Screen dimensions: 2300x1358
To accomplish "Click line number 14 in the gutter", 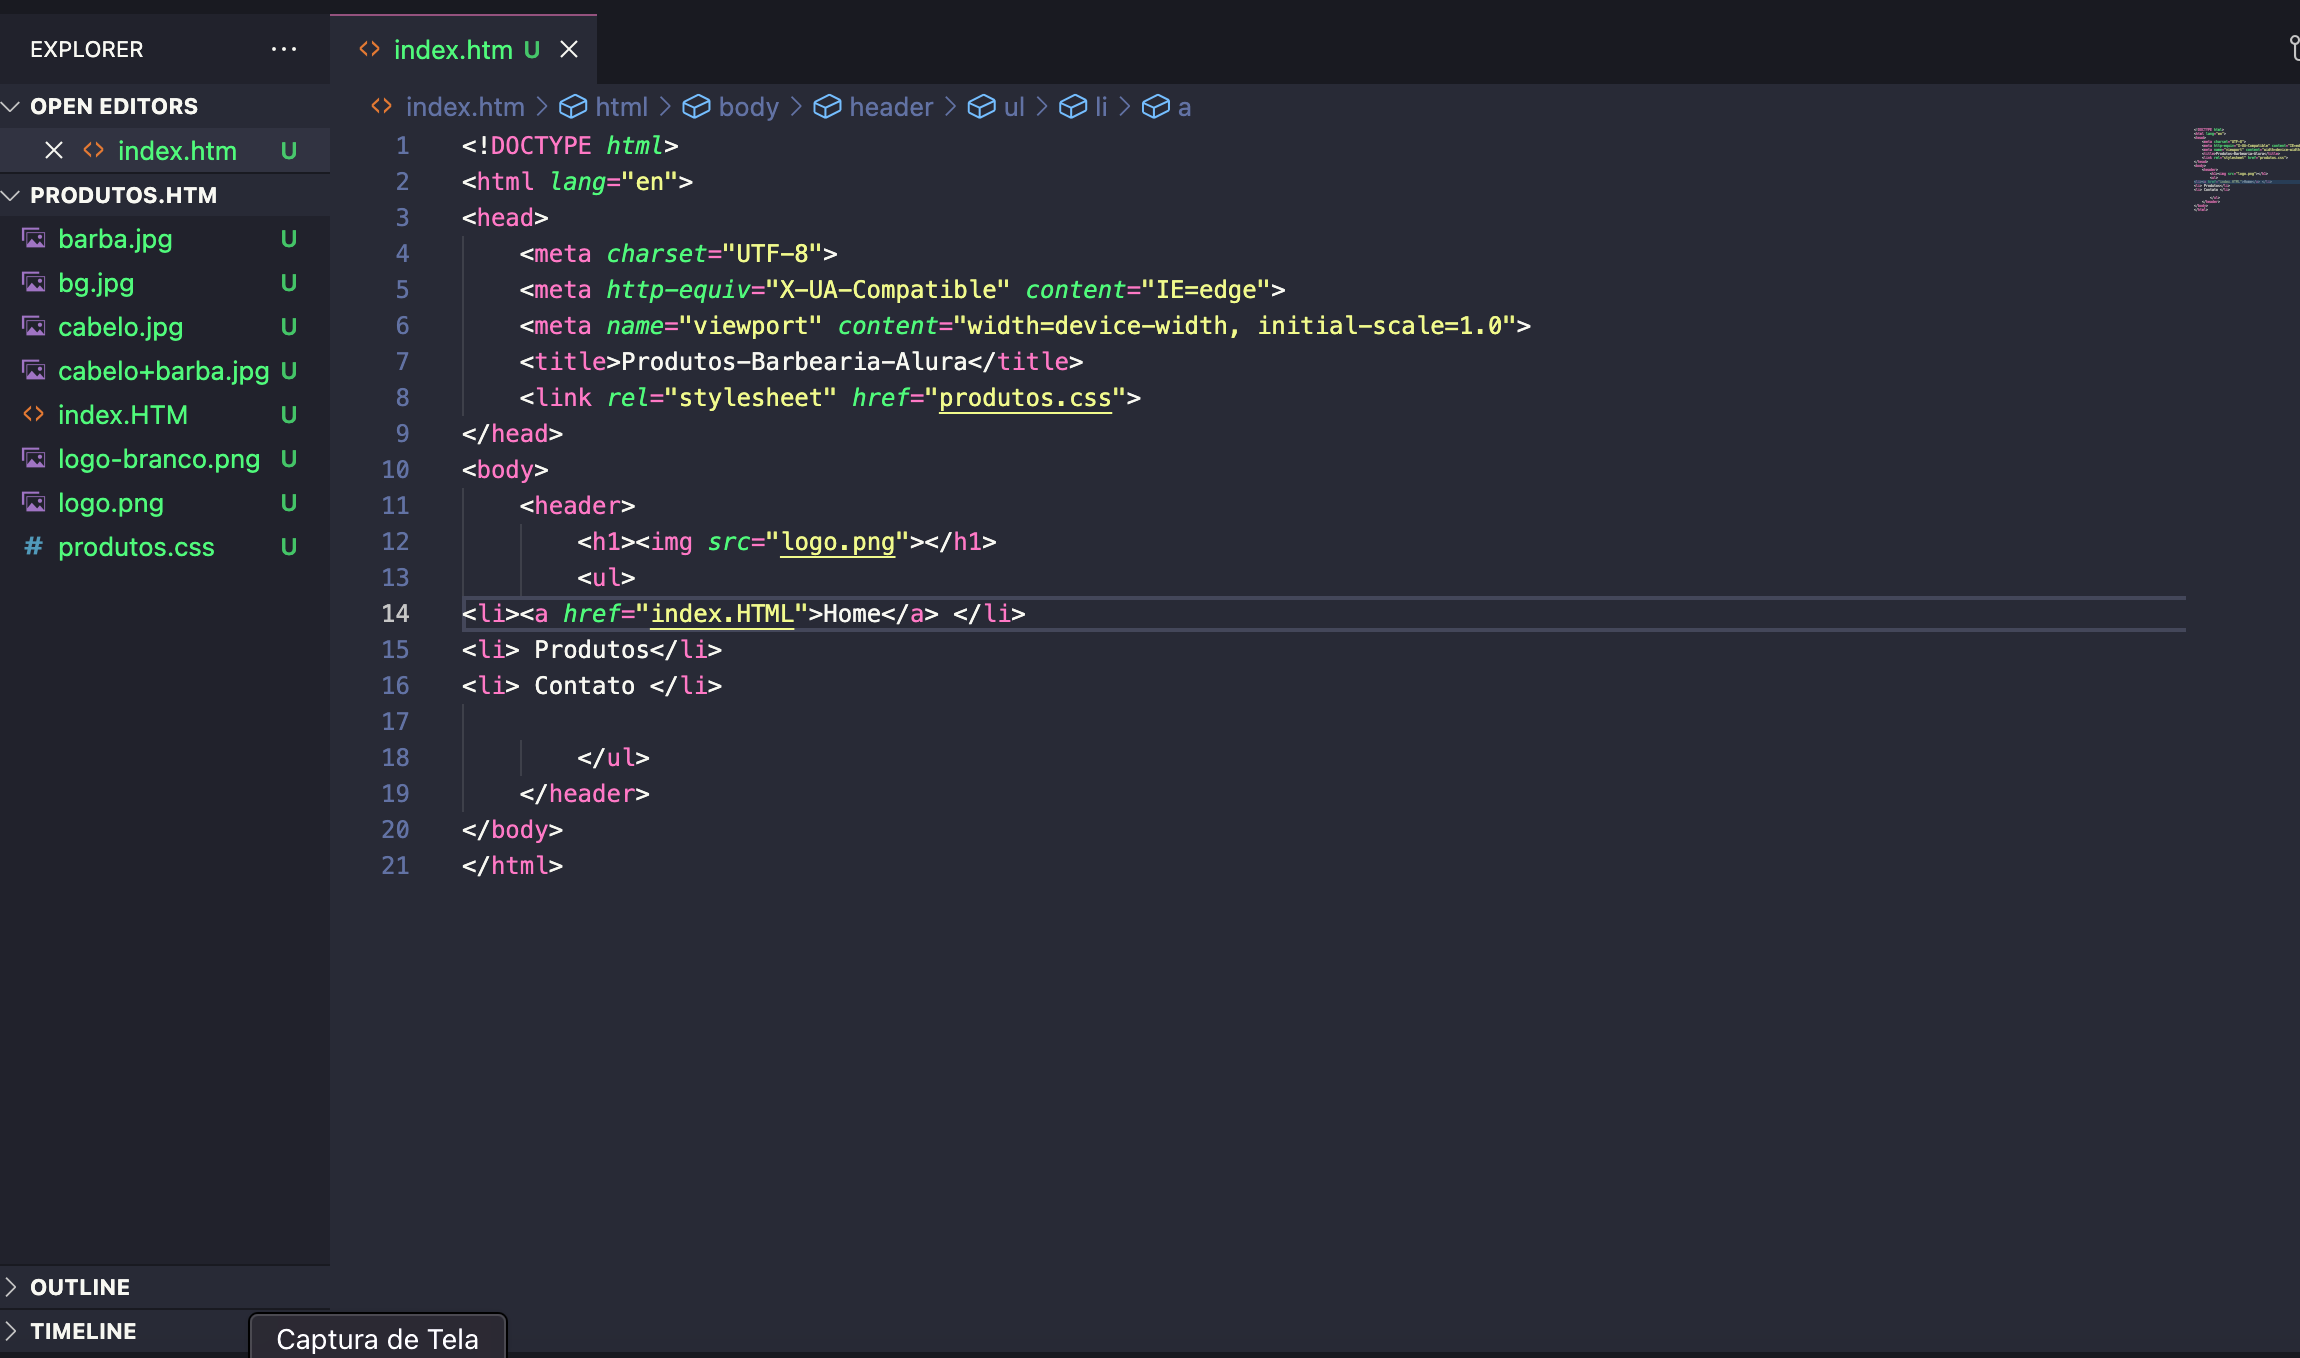I will tap(395, 614).
